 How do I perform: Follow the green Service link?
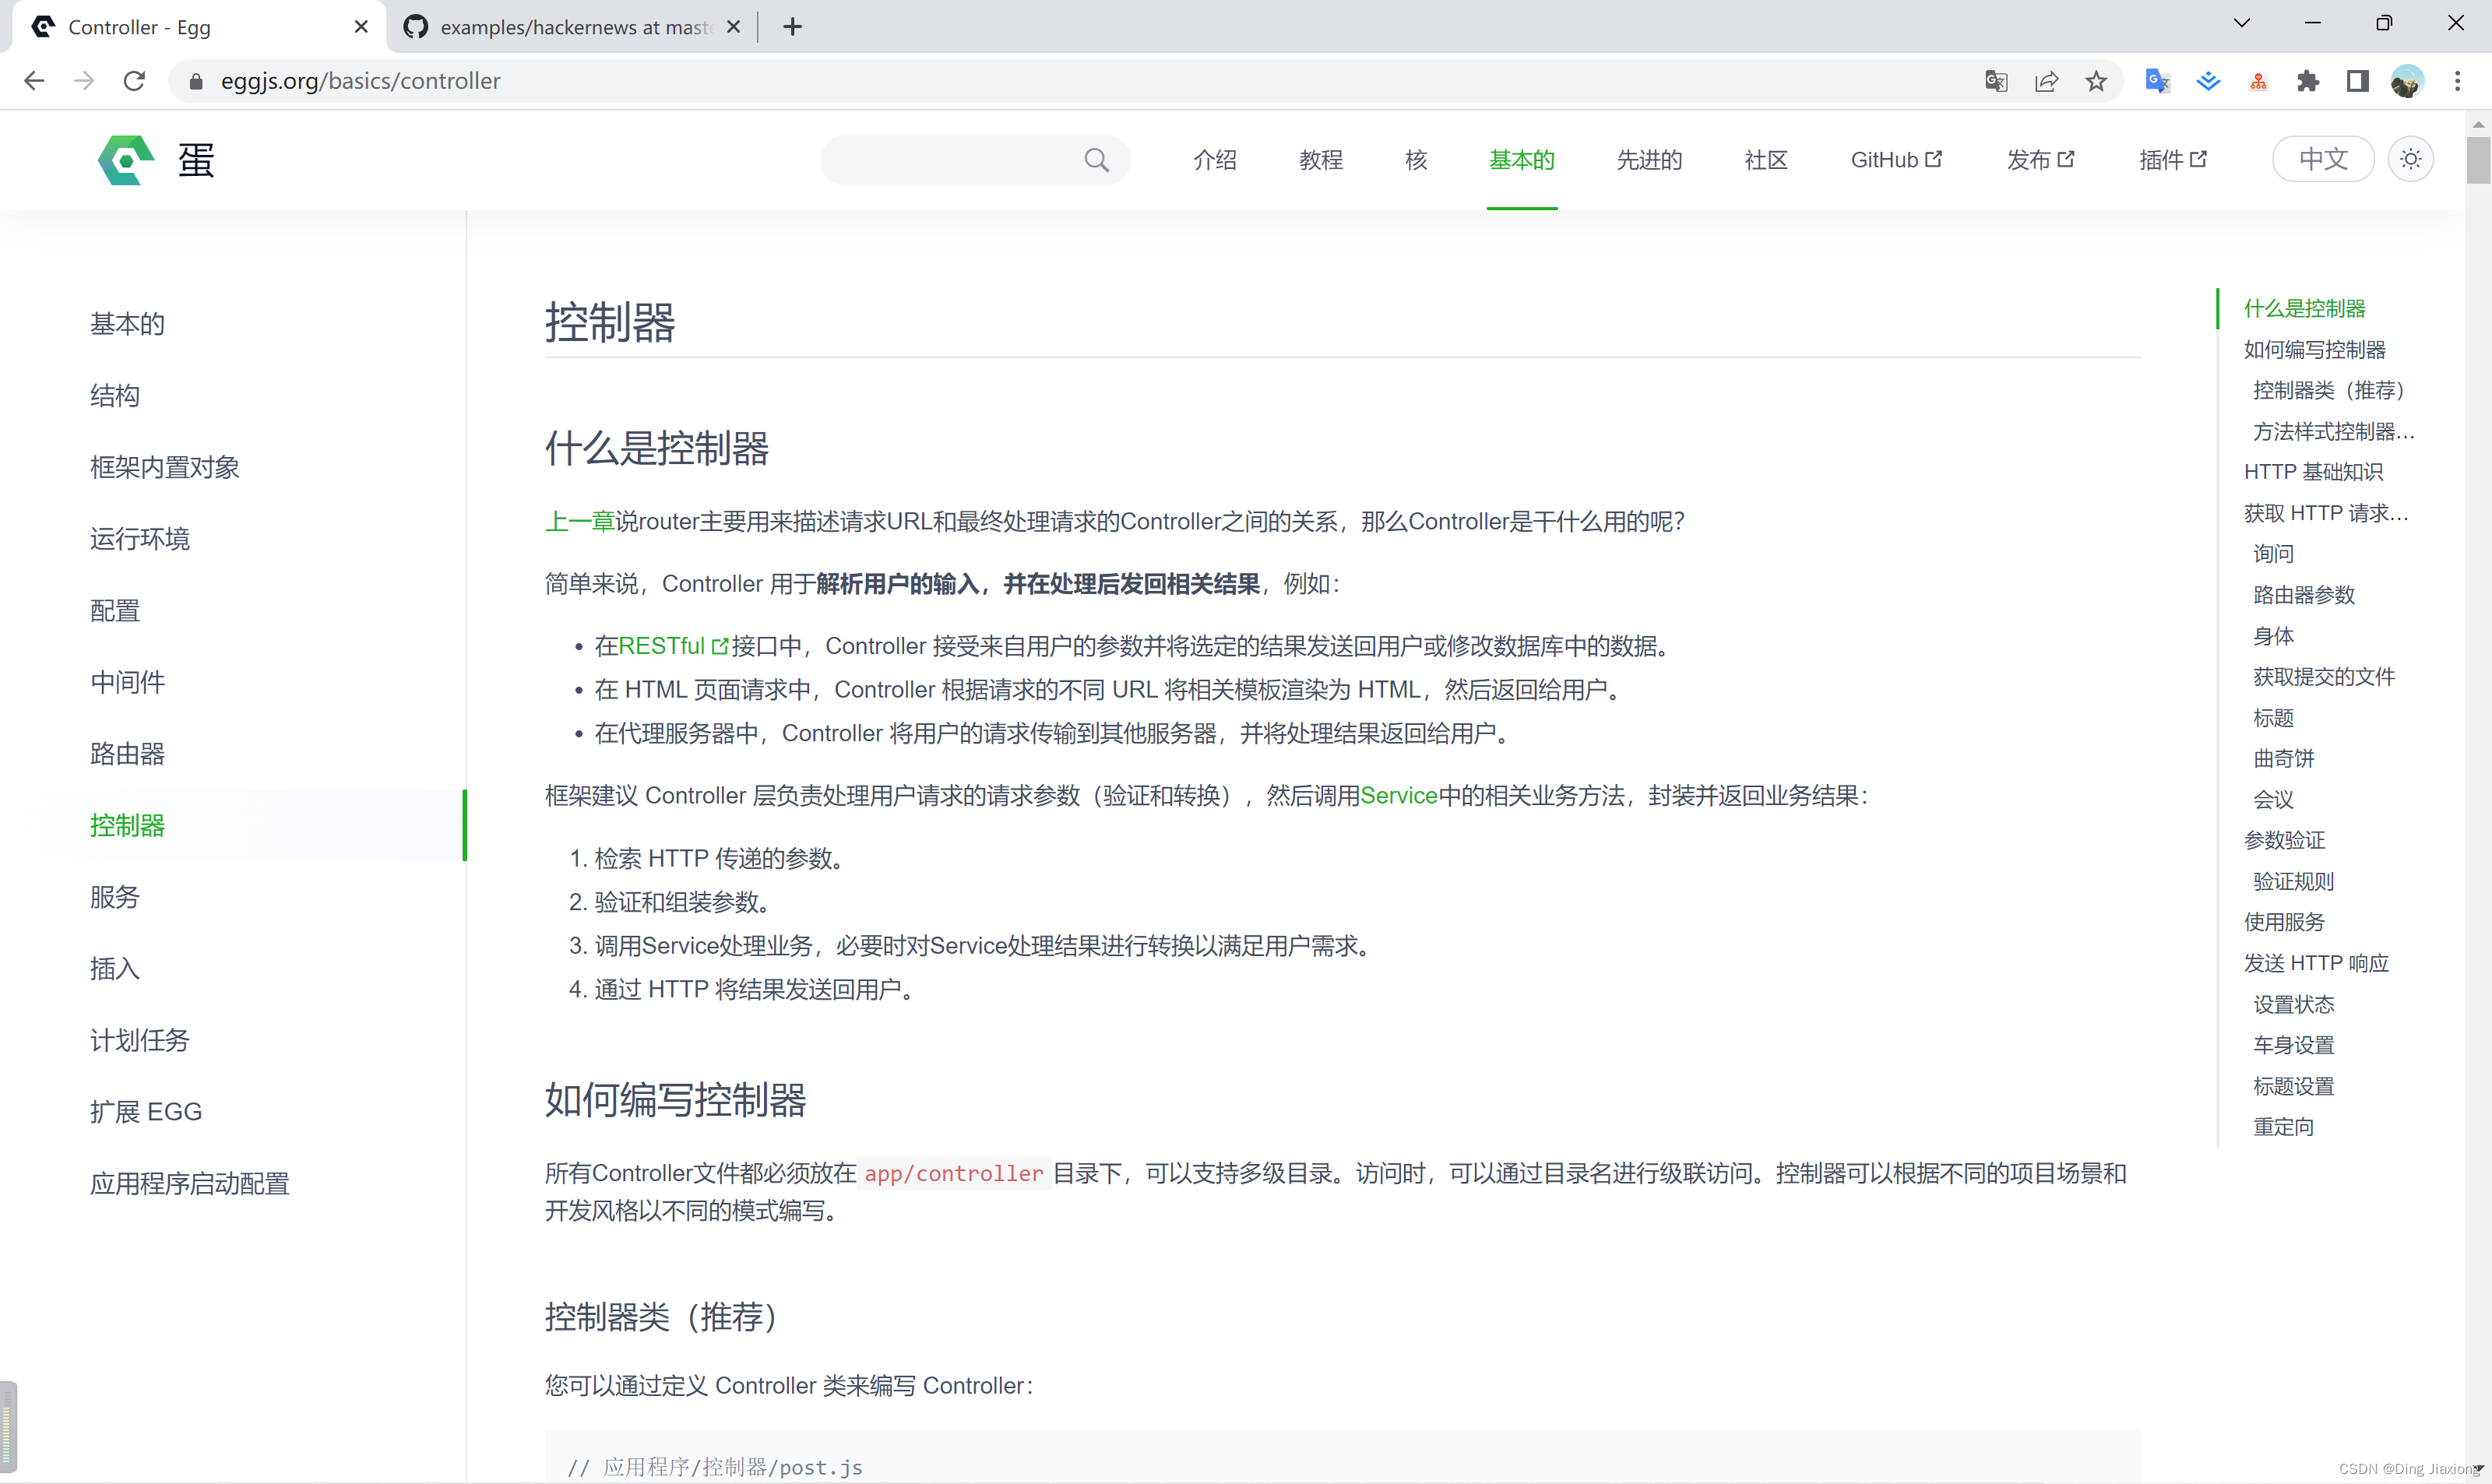pos(1398,796)
